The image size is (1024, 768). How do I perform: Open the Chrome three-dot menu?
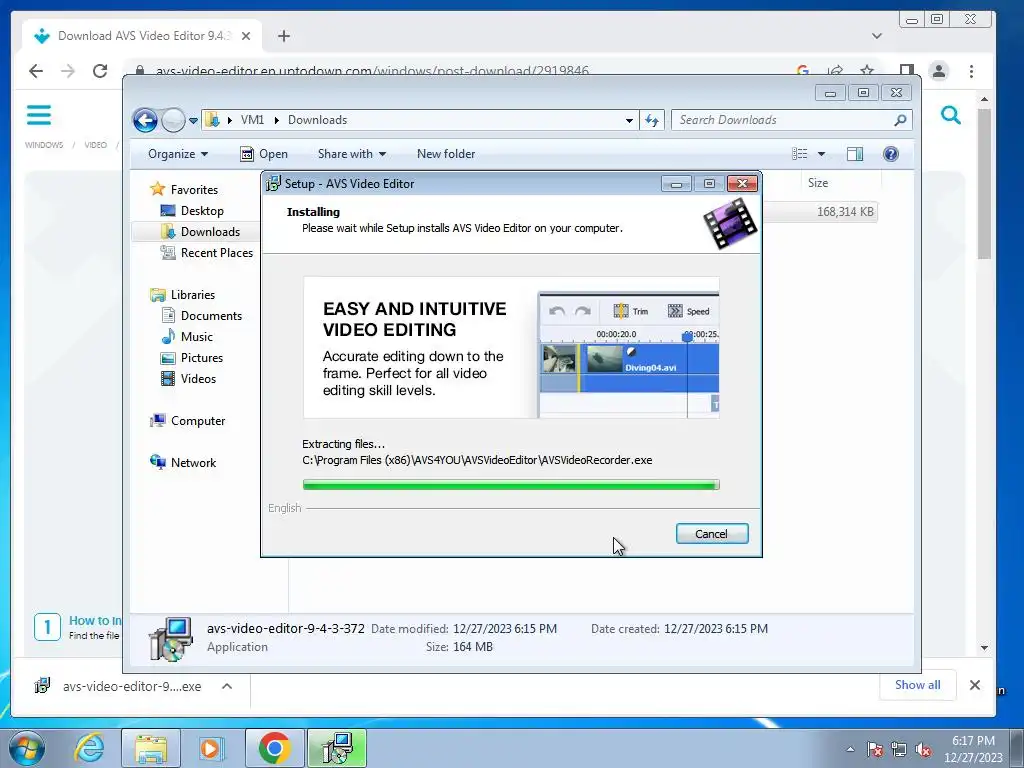(971, 71)
